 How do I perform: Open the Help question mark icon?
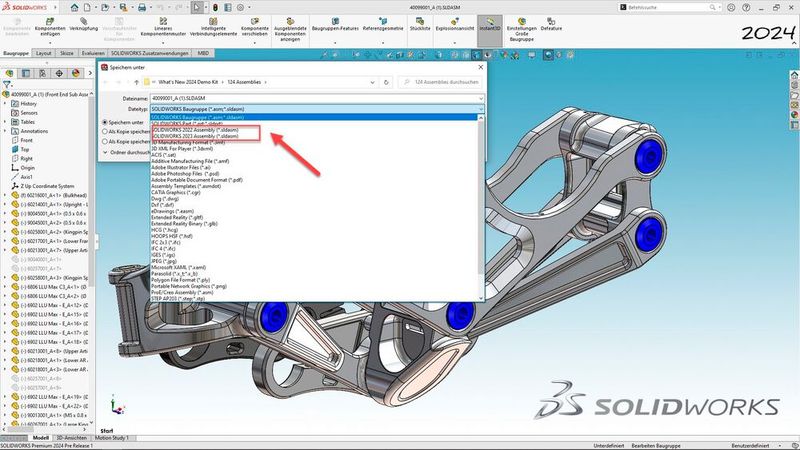[746, 8]
